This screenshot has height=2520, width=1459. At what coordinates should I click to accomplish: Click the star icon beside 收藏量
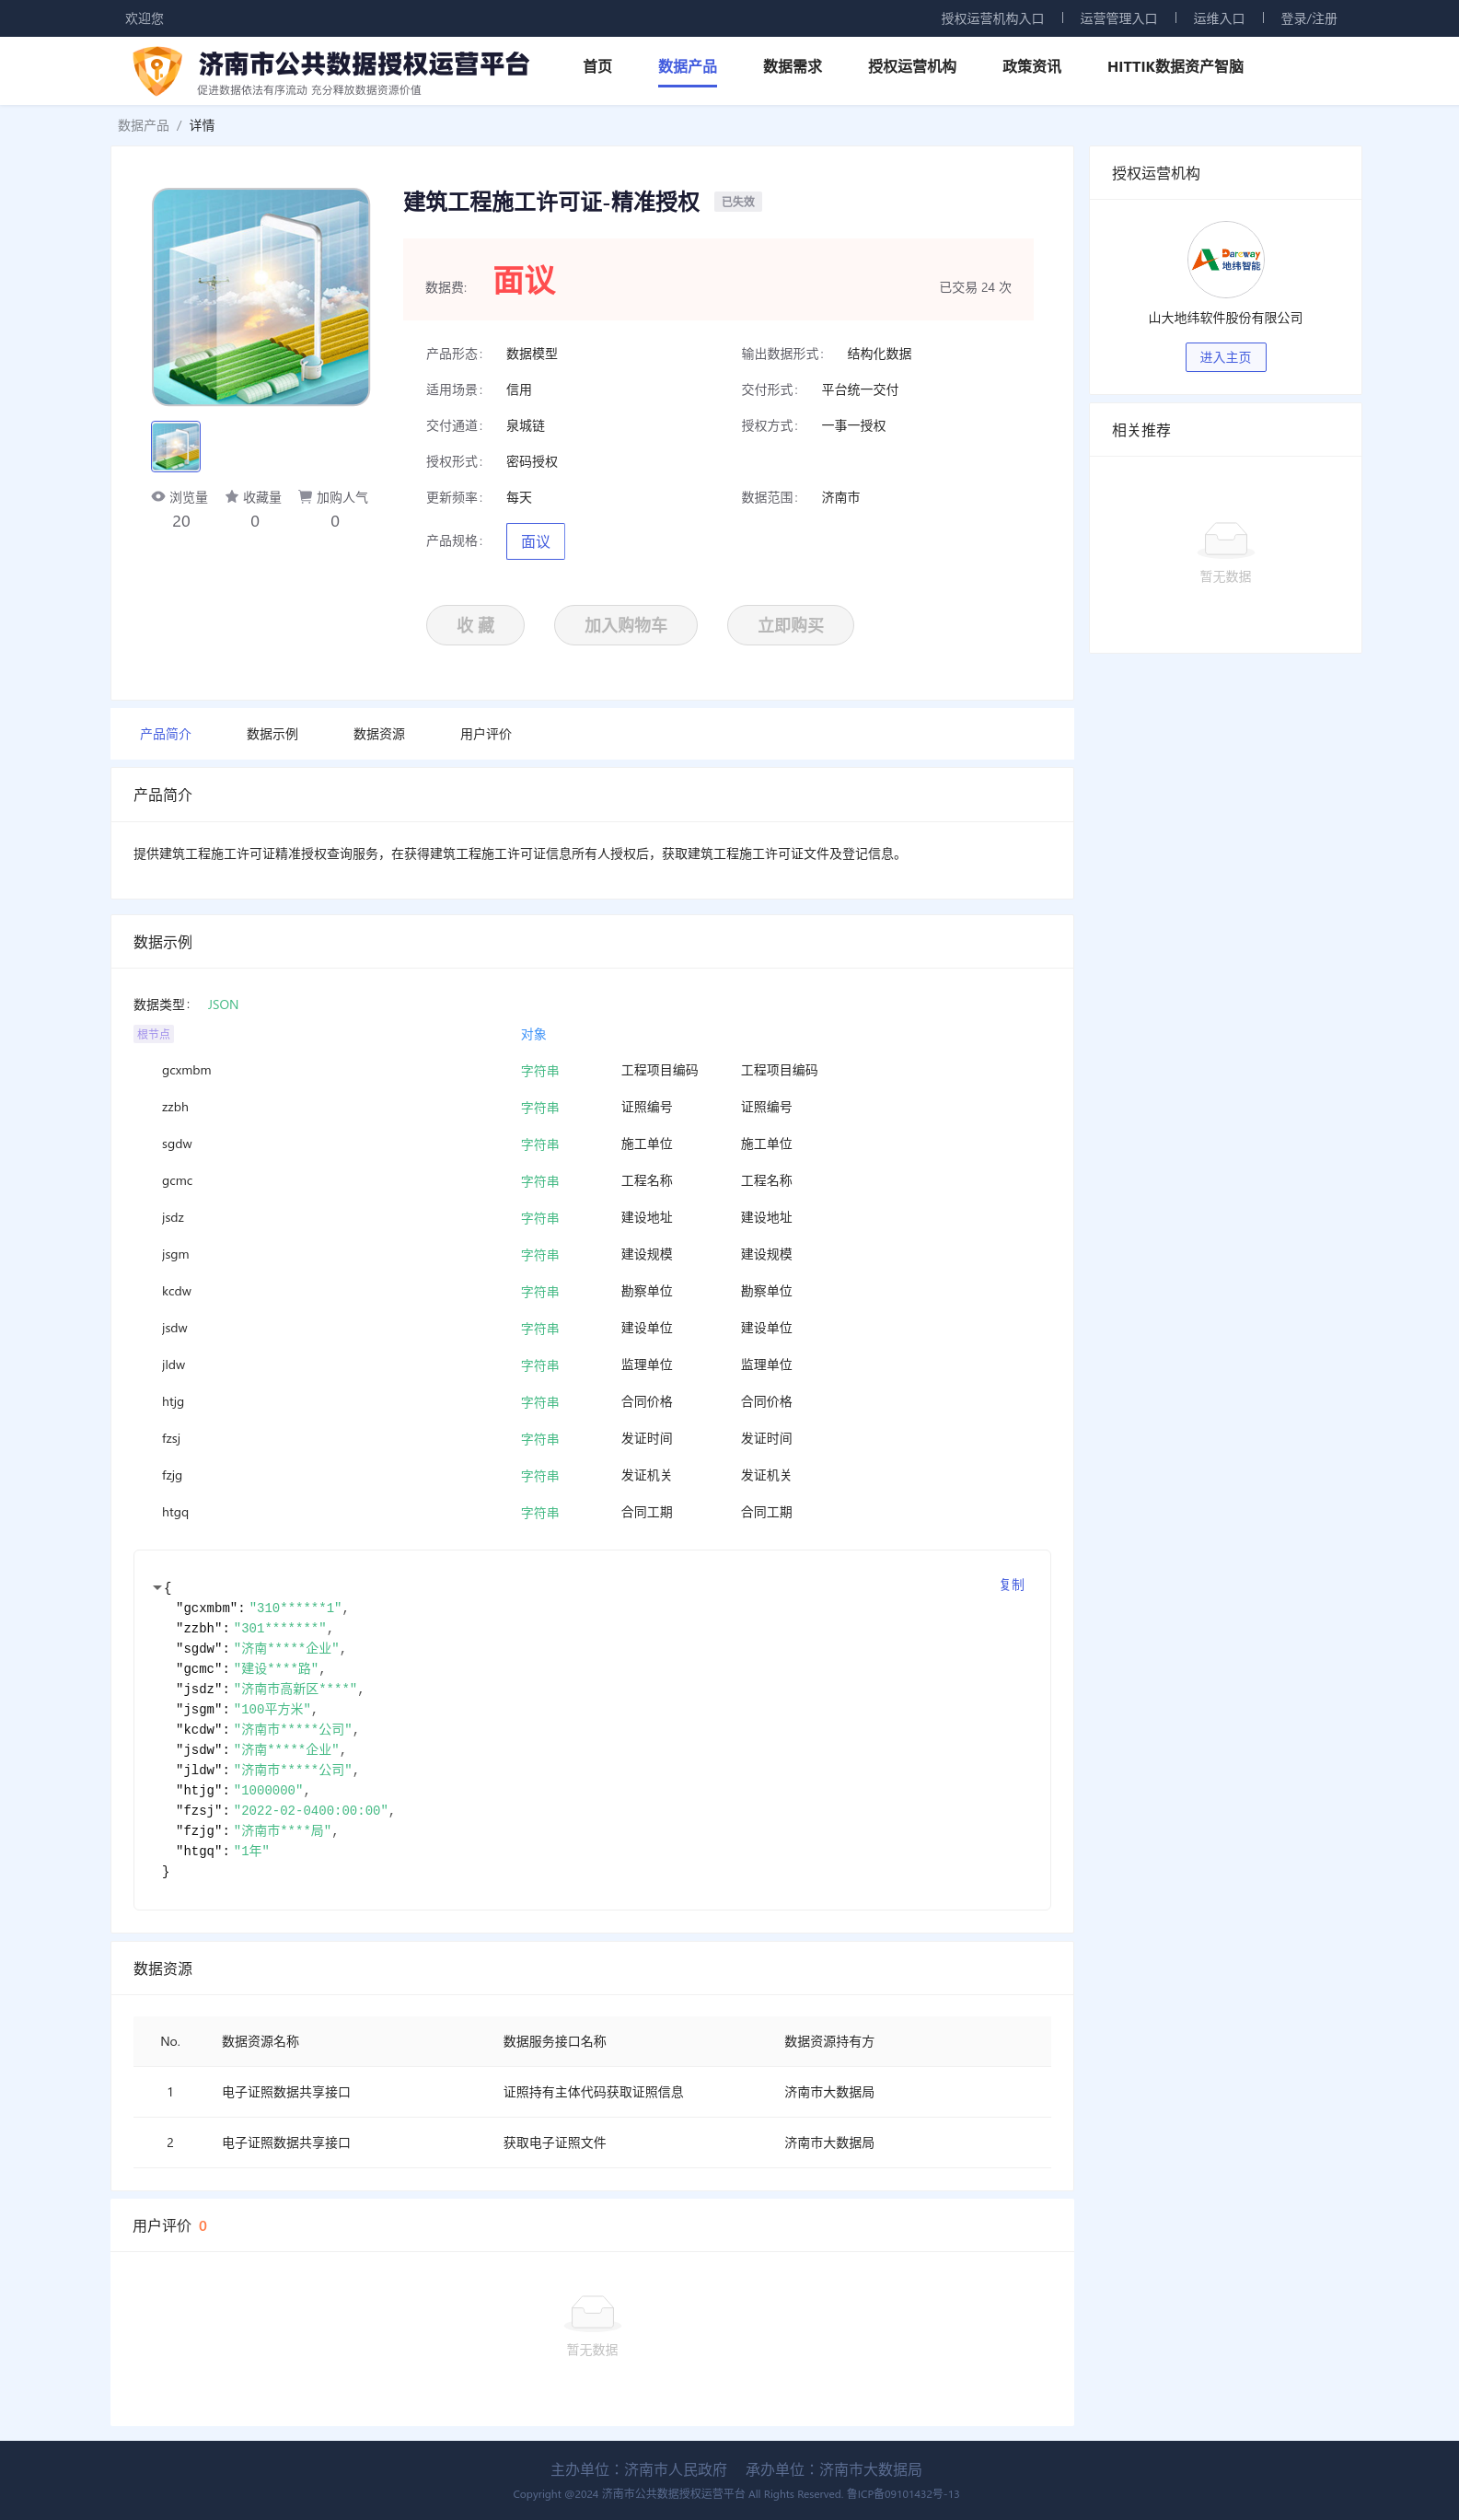pos(232,497)
